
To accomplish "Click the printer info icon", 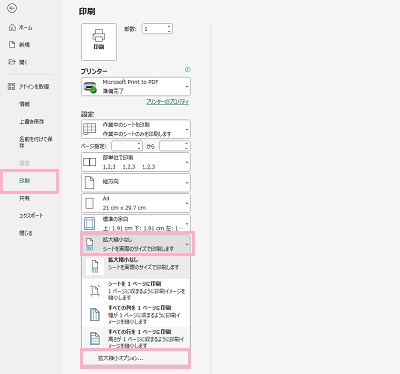I will (x=188, y=70).
